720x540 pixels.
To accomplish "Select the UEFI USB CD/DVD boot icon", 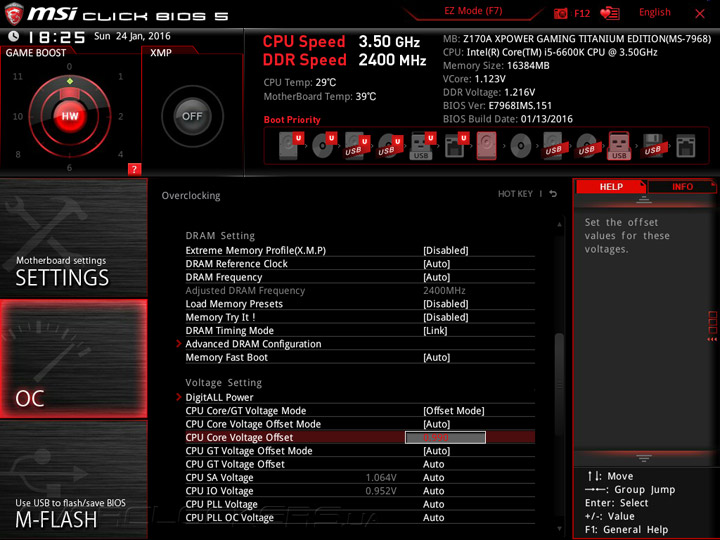I will 390,146.
